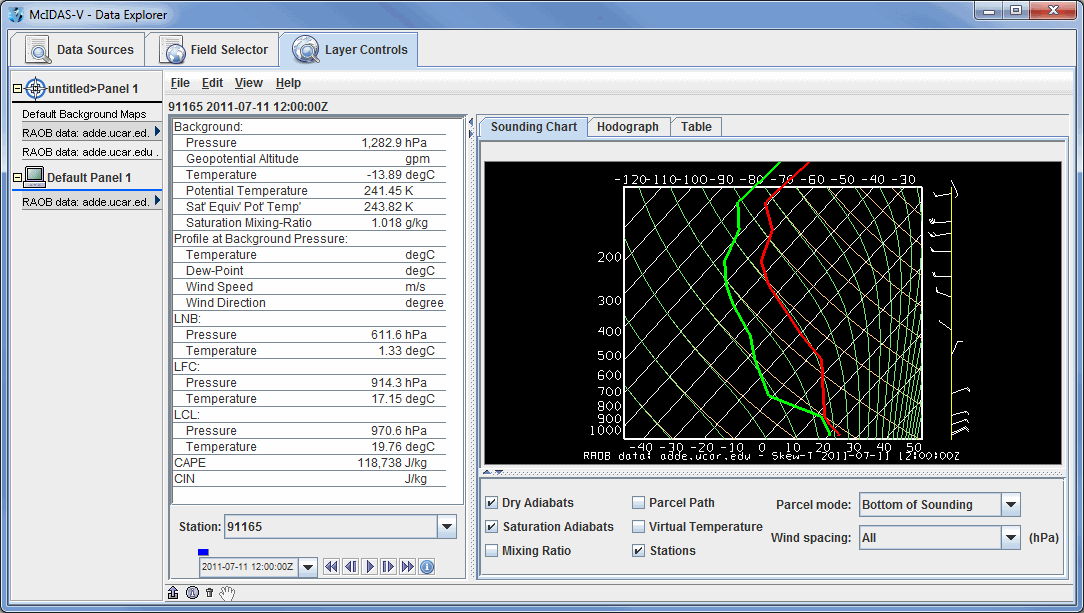The width and height of the screenshot is (1084, 613).
Task: Open the Station 91165 dropdown
Action: click(447, 527)
